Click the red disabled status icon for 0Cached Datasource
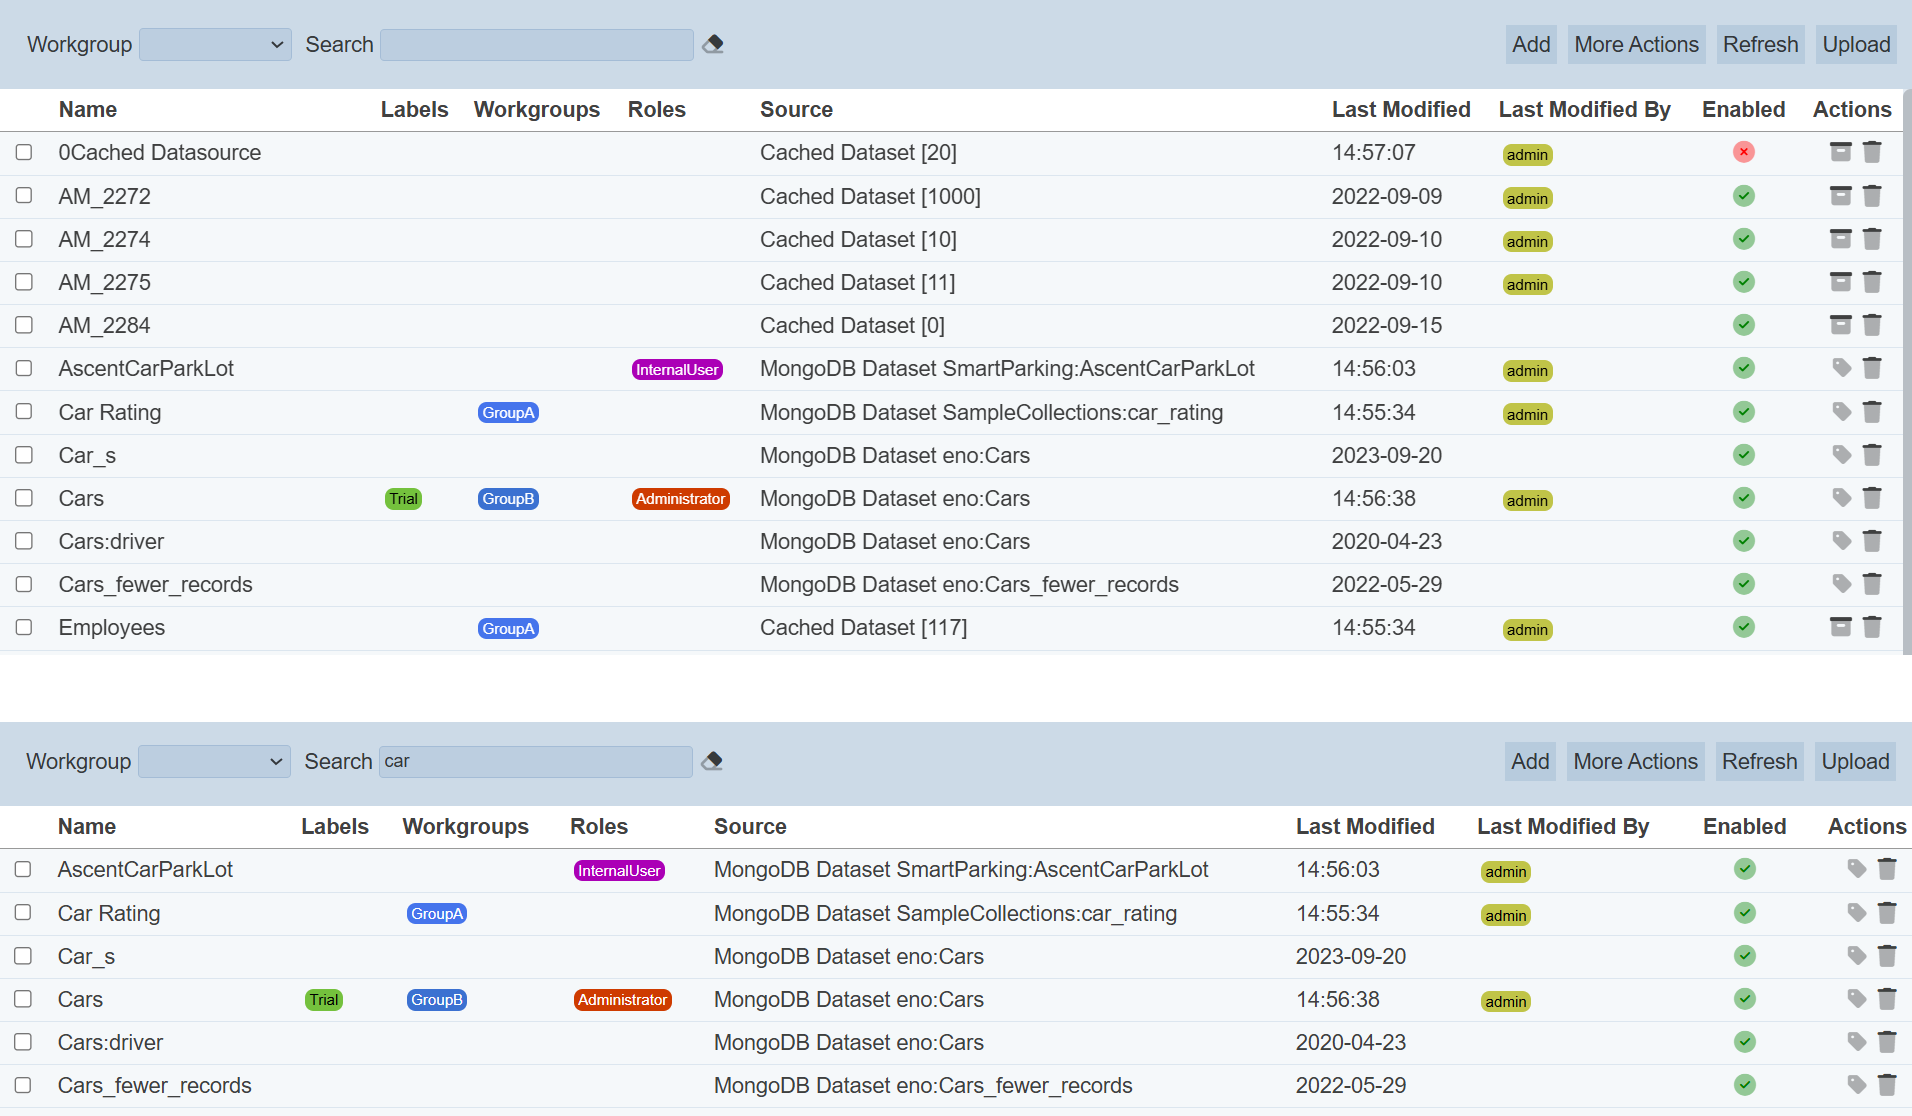This screenshot has height=1116, width=1912. coord(1743,152)
